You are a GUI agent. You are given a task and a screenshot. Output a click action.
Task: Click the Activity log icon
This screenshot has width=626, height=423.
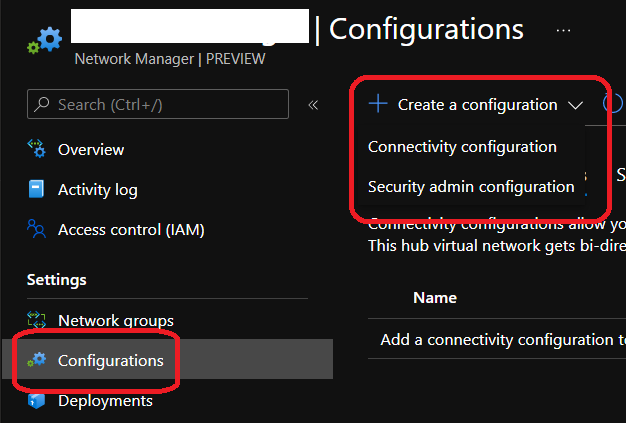[37, 190]
